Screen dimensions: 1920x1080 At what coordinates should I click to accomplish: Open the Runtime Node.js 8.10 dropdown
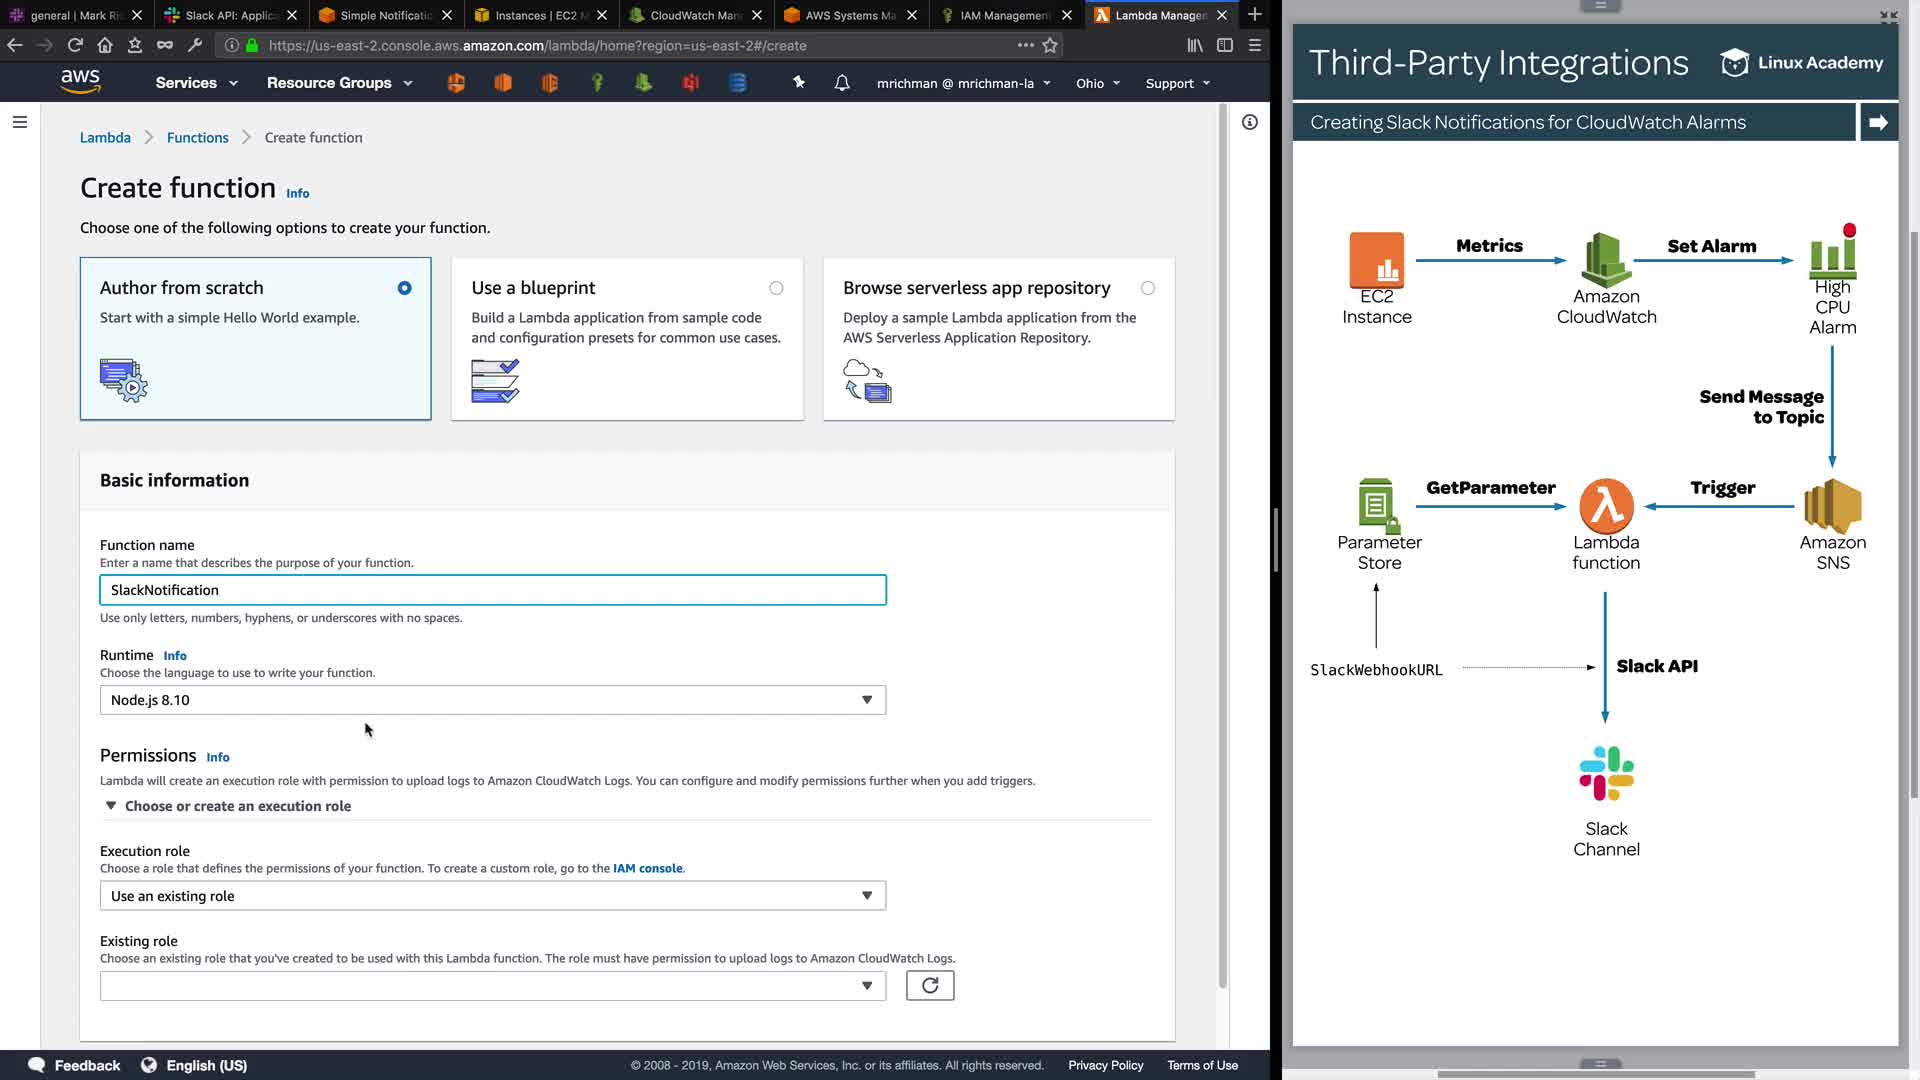(492, 700)
